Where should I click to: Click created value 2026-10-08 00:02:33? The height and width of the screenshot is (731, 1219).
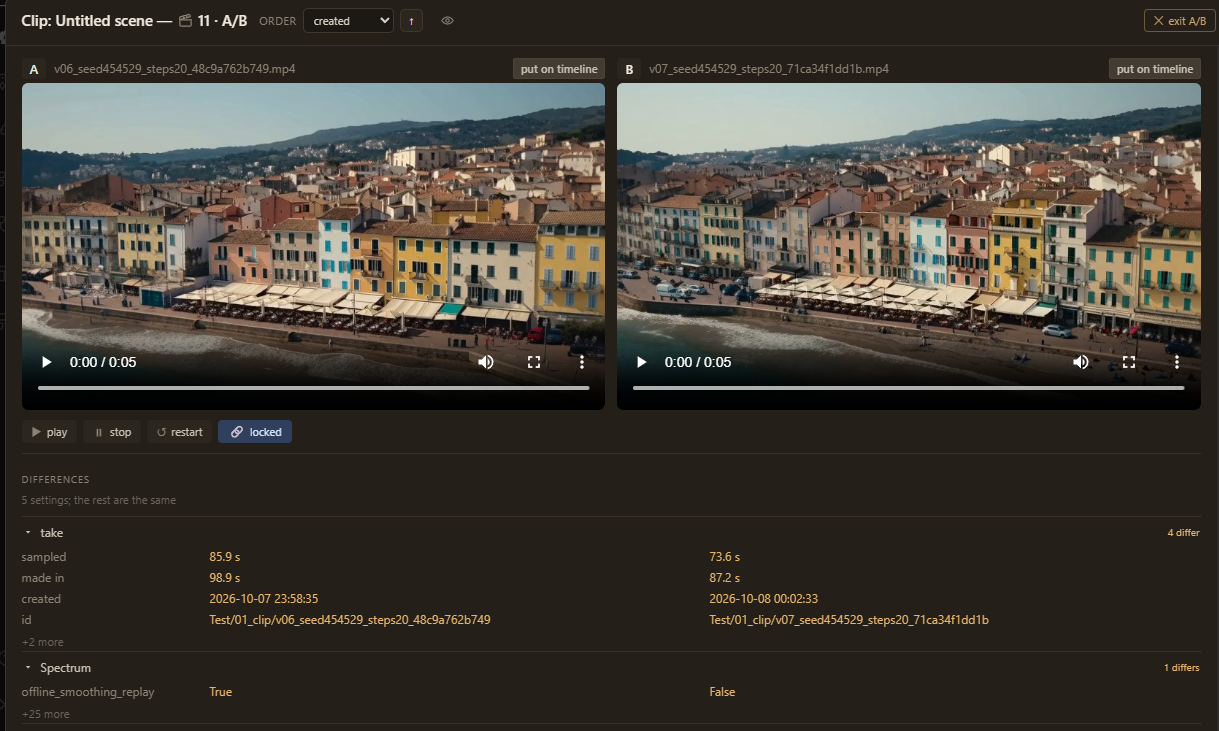pyautogui.click(x=763, y=599)
